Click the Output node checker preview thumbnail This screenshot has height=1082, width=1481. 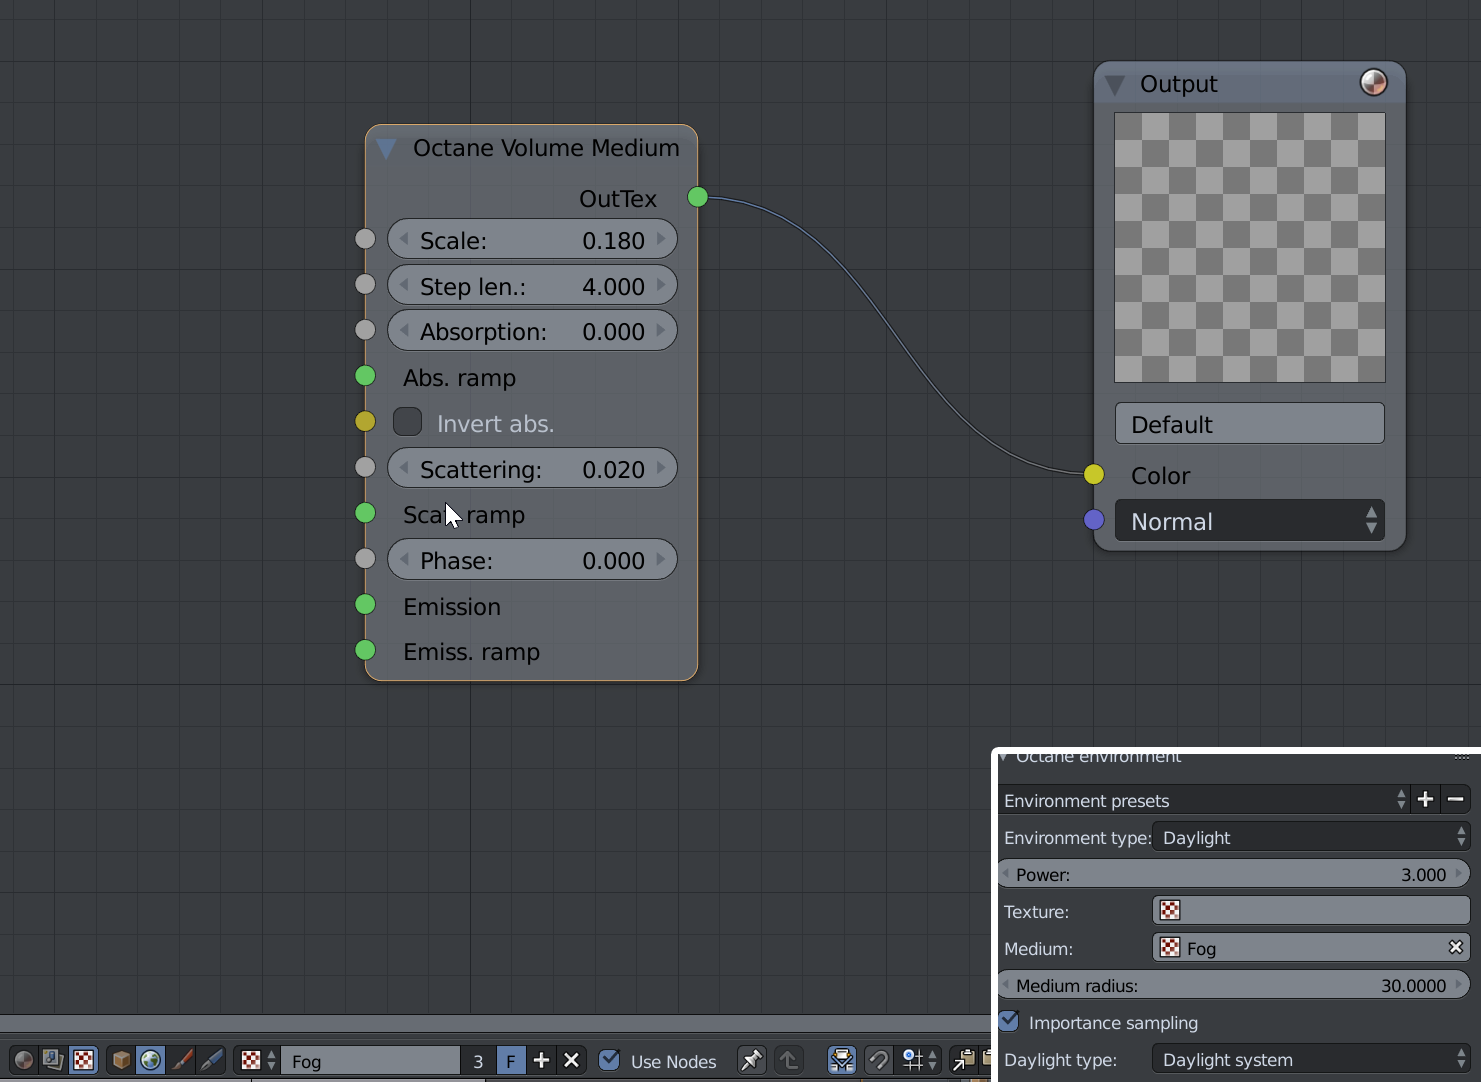tap(1250, 247)
